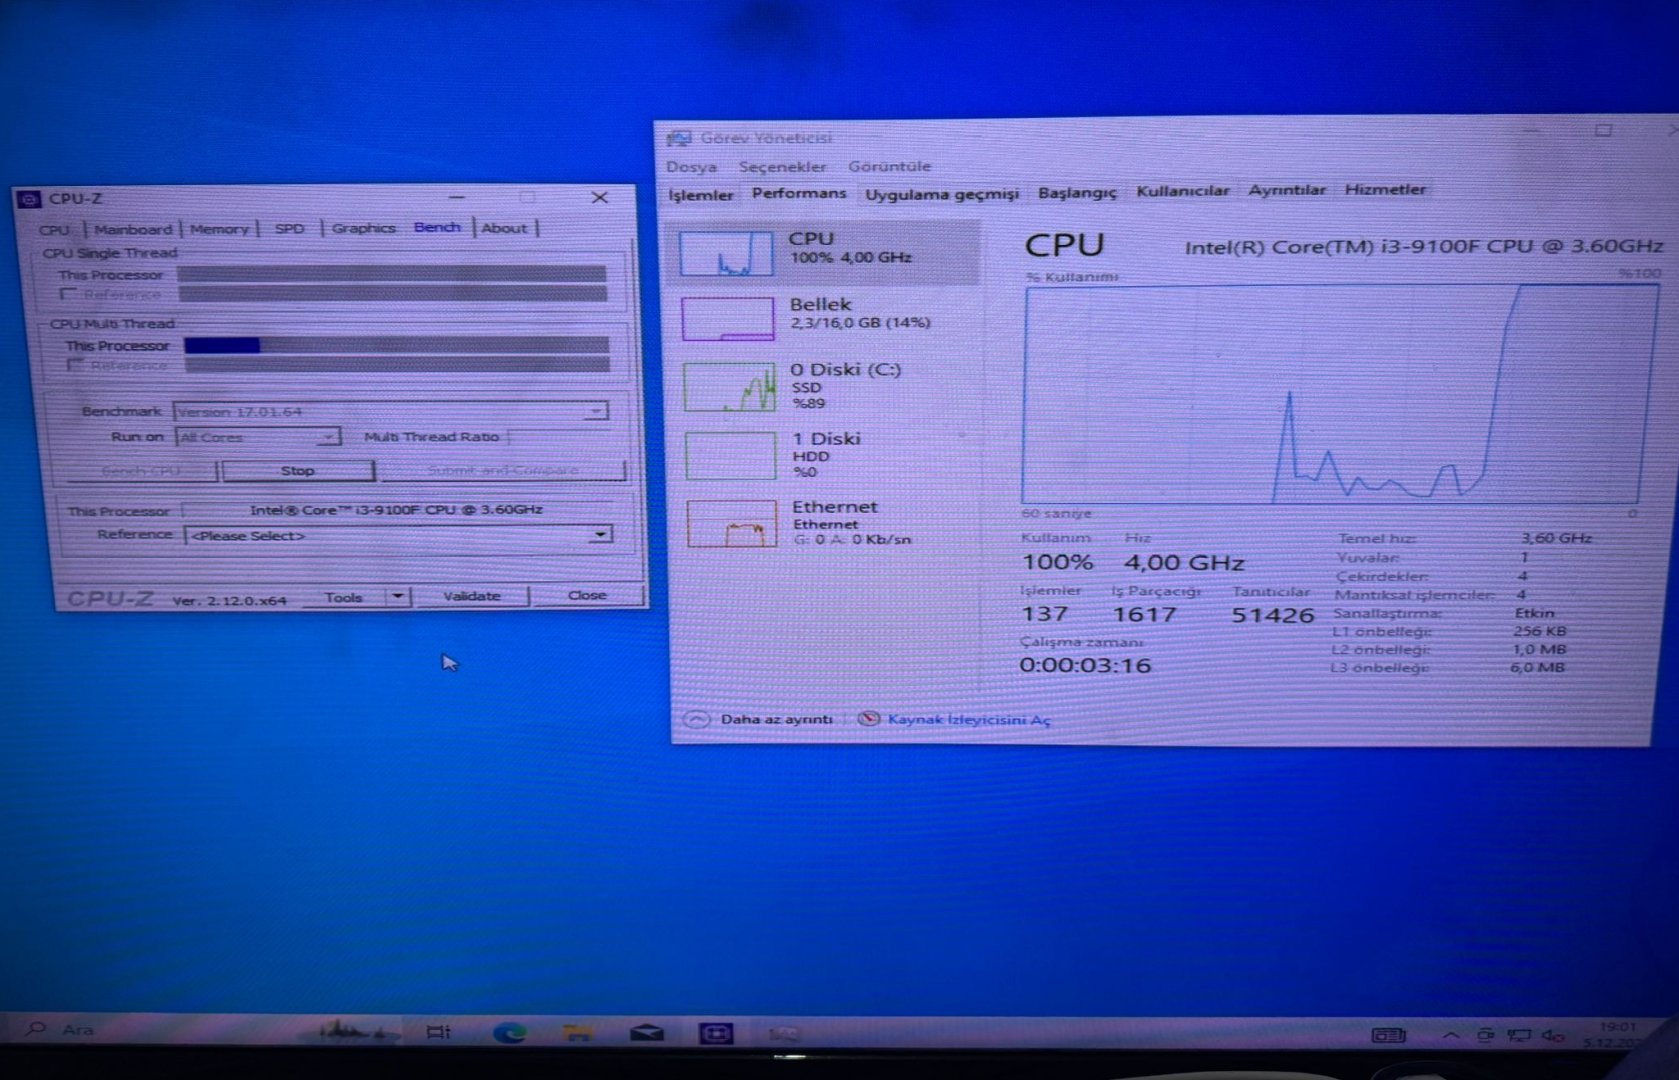Image resolution: width=1679 pixels, height=1080 pixels.
Task: Click the İşlemler count 137
Action: (x=1045, y=614)
